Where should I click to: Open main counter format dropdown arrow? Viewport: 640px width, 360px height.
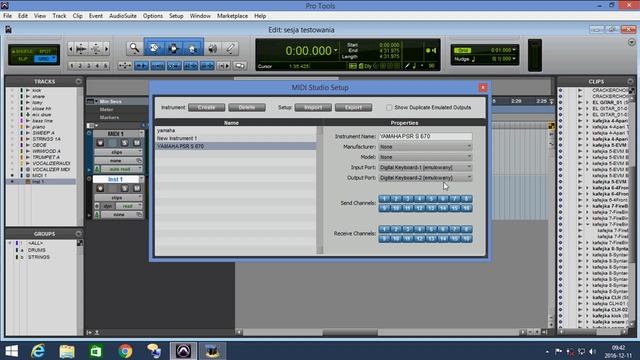click(336, 50)
